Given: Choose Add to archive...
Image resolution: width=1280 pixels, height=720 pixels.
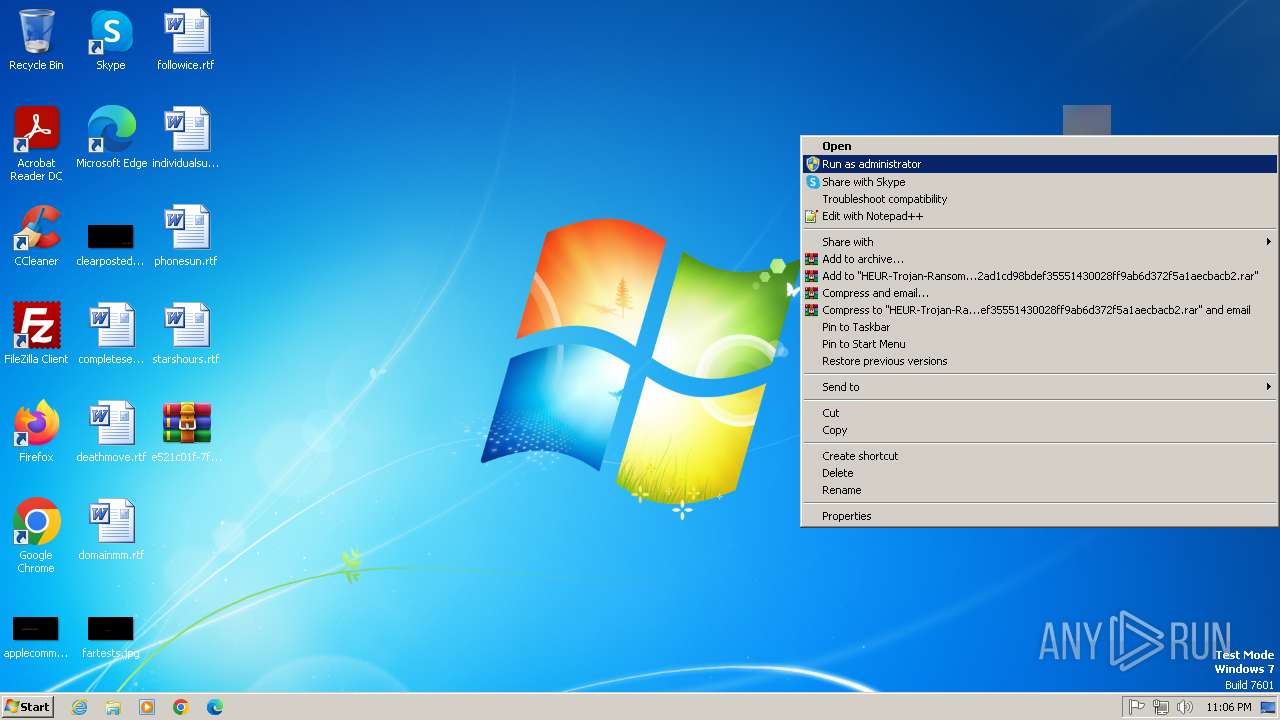Looking at the screenshot, I should point(1040,259).
